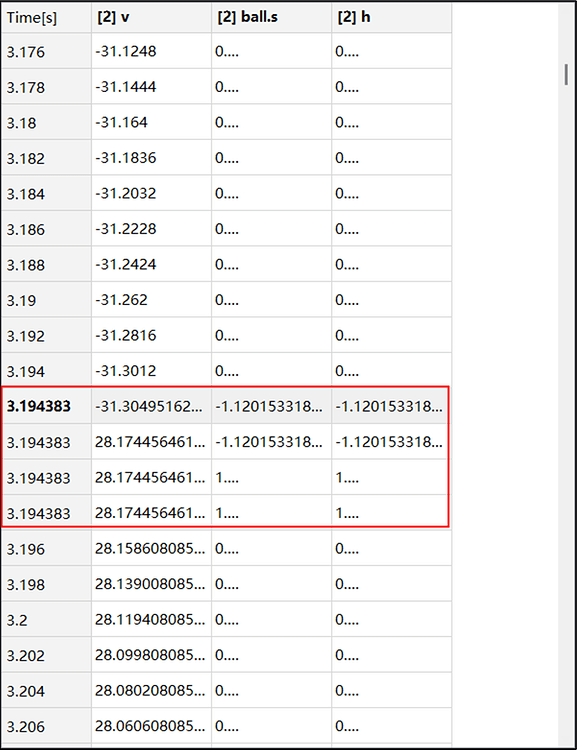Select the velocity value -31.30495162...

[x=152, y=406]
